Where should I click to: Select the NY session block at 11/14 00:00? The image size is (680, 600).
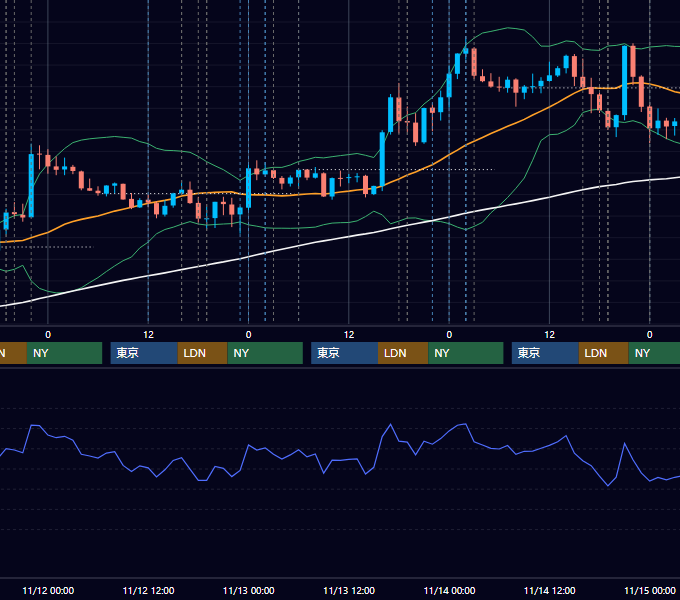point(466,353)
